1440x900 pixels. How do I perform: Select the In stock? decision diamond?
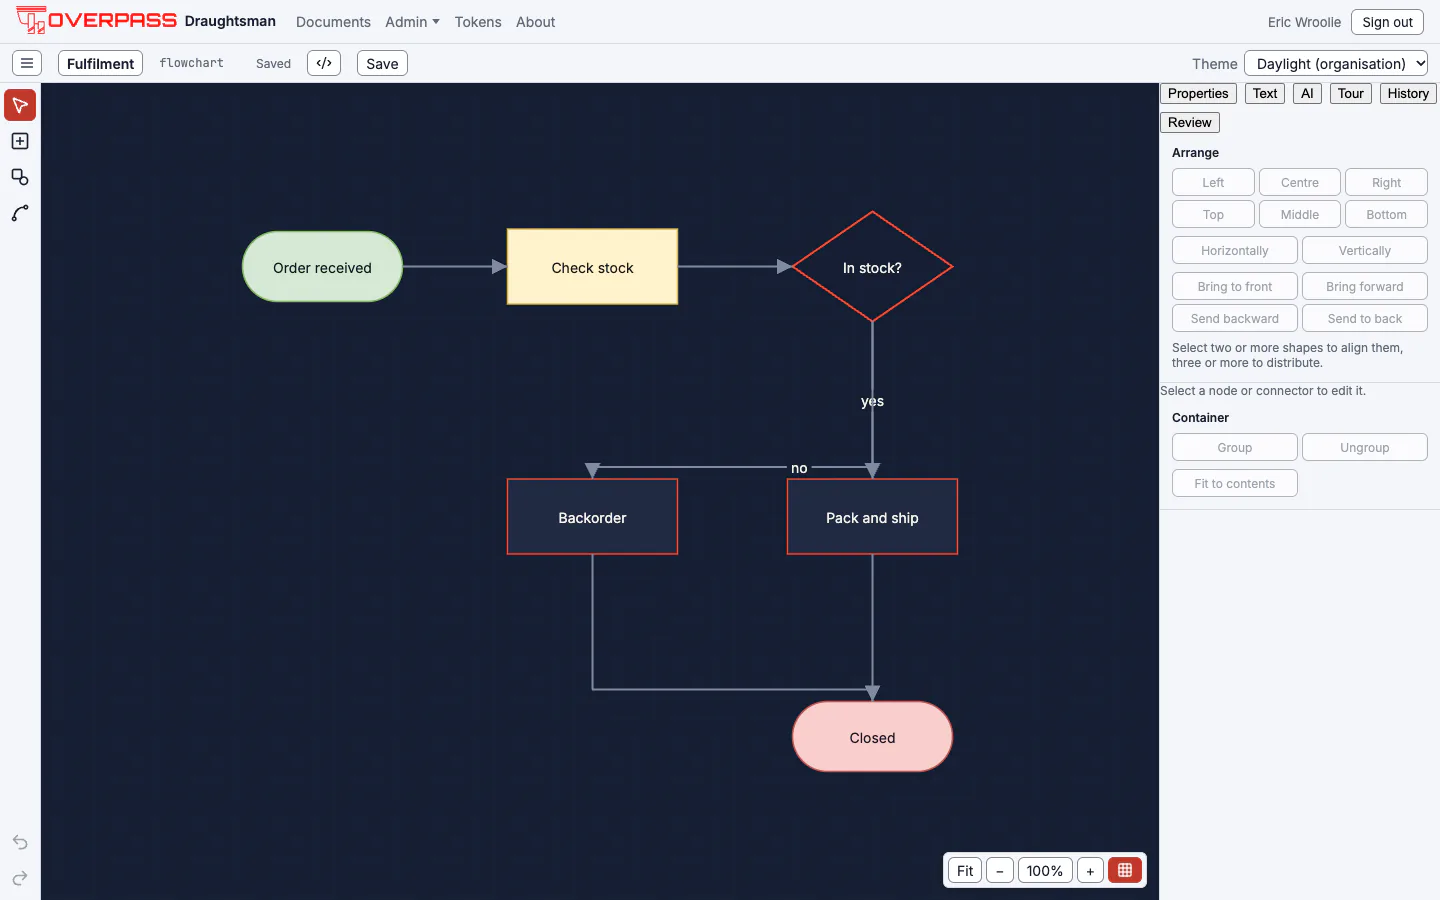(872, 267)
